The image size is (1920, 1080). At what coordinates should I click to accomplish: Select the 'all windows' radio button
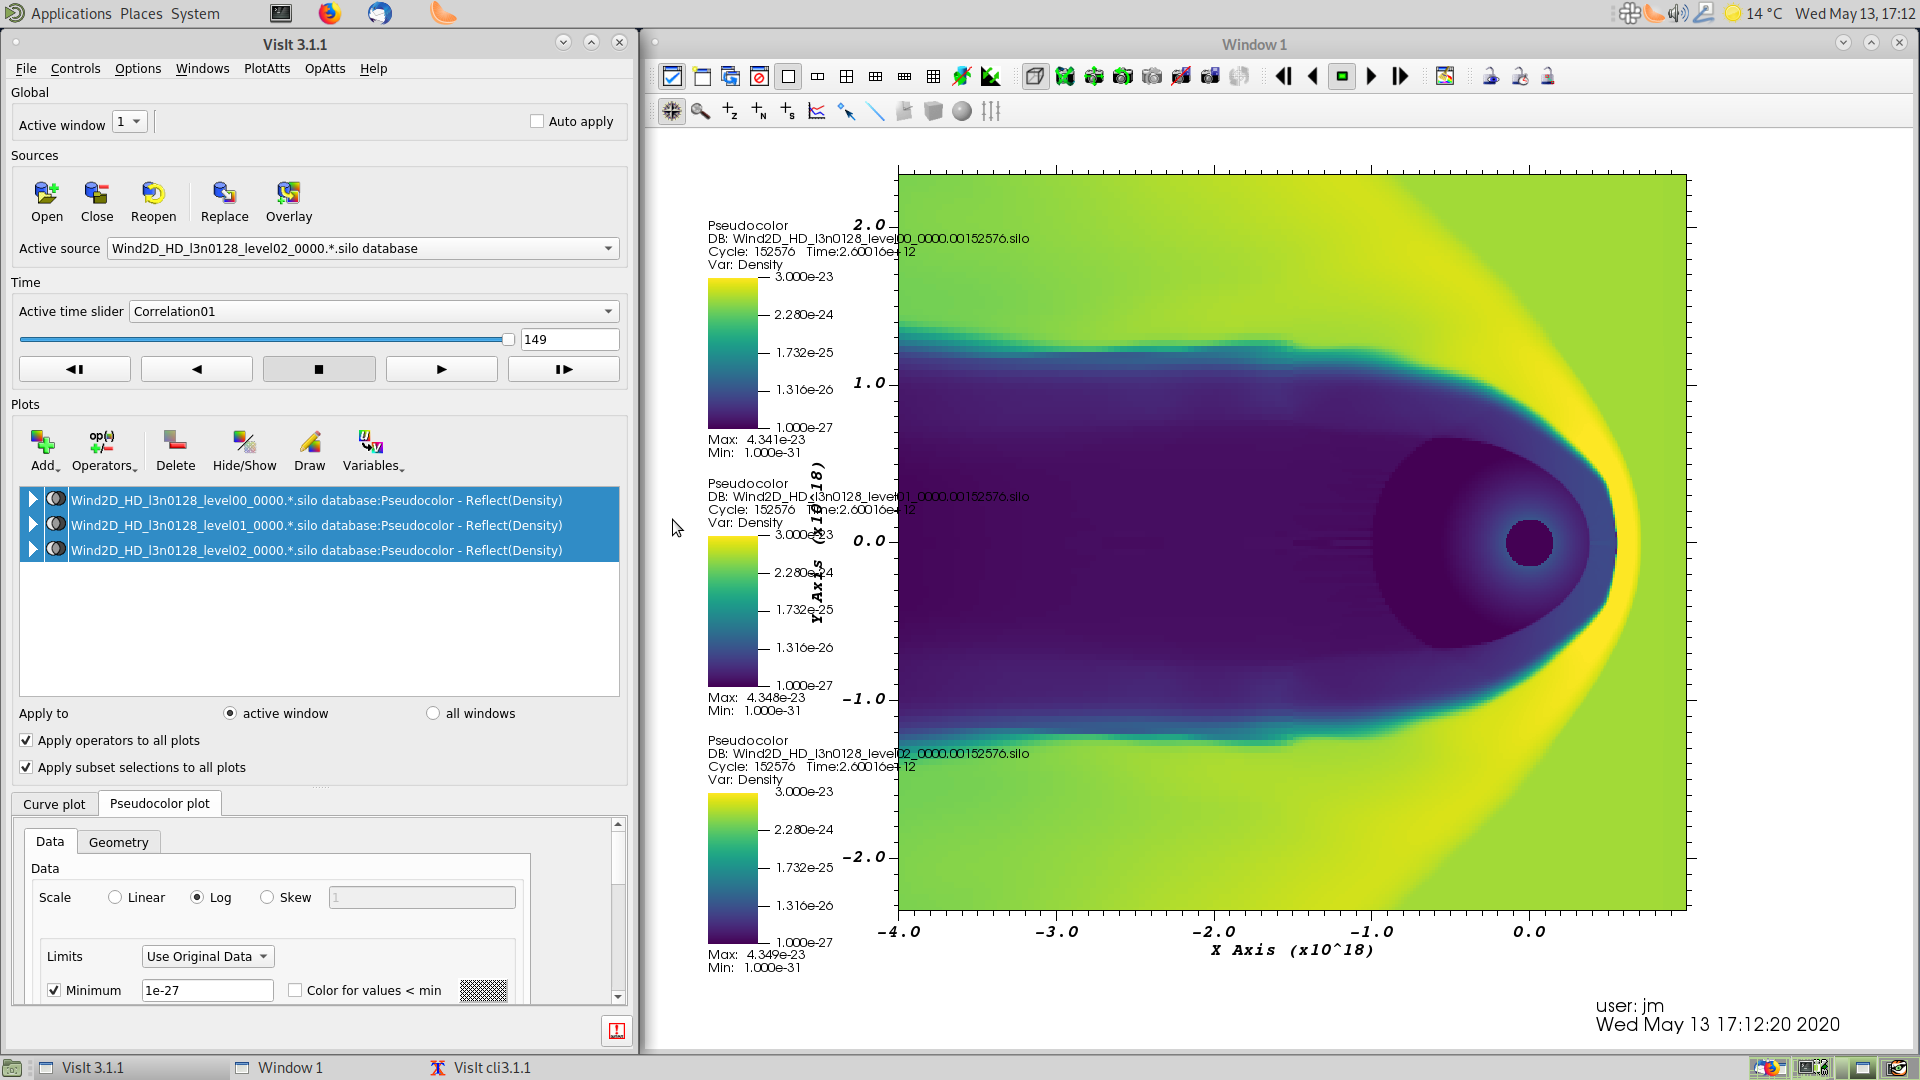tap(433, 713)
